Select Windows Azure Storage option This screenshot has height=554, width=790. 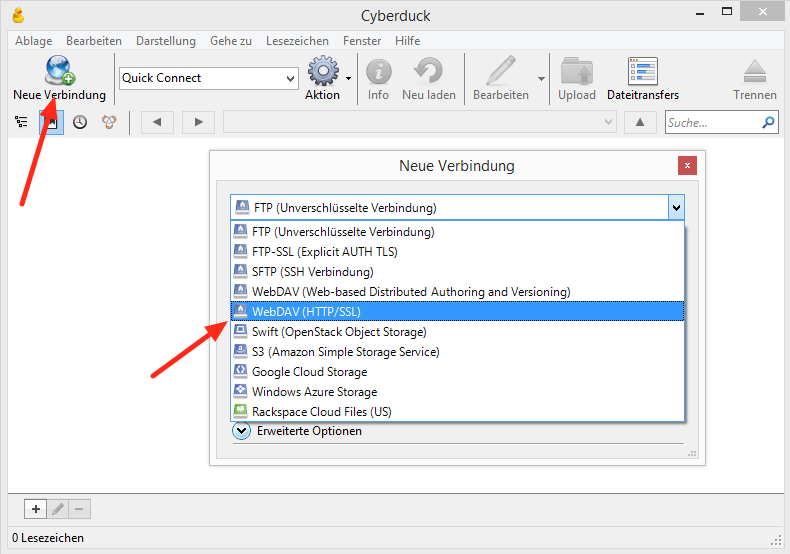pos(457,391)
